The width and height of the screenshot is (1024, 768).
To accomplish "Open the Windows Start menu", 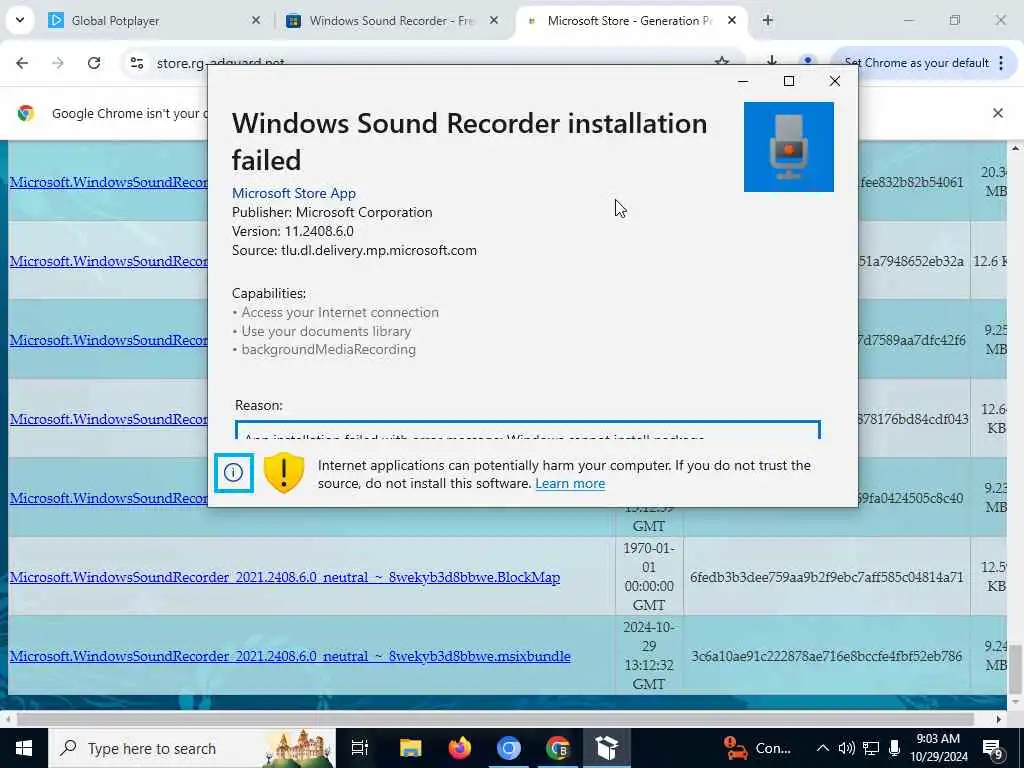I will click(x=24, y=748).
